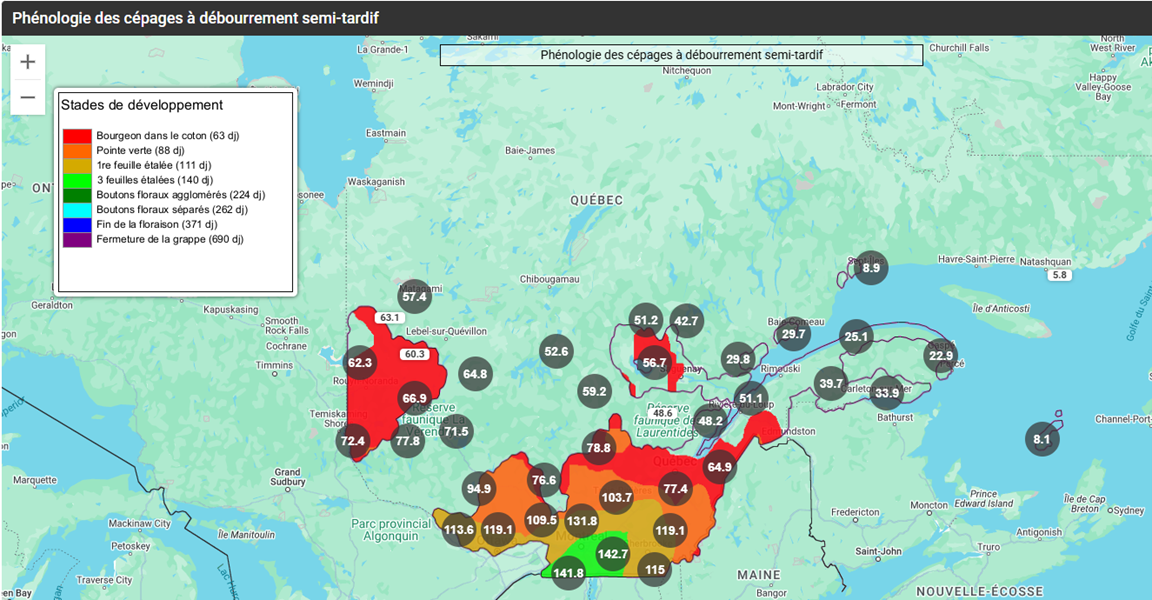The height and width of the screenshot is (600, 1152).
Task: Open the 8.9 station marker
Action: pyautogui.click(x=871, y=267)
